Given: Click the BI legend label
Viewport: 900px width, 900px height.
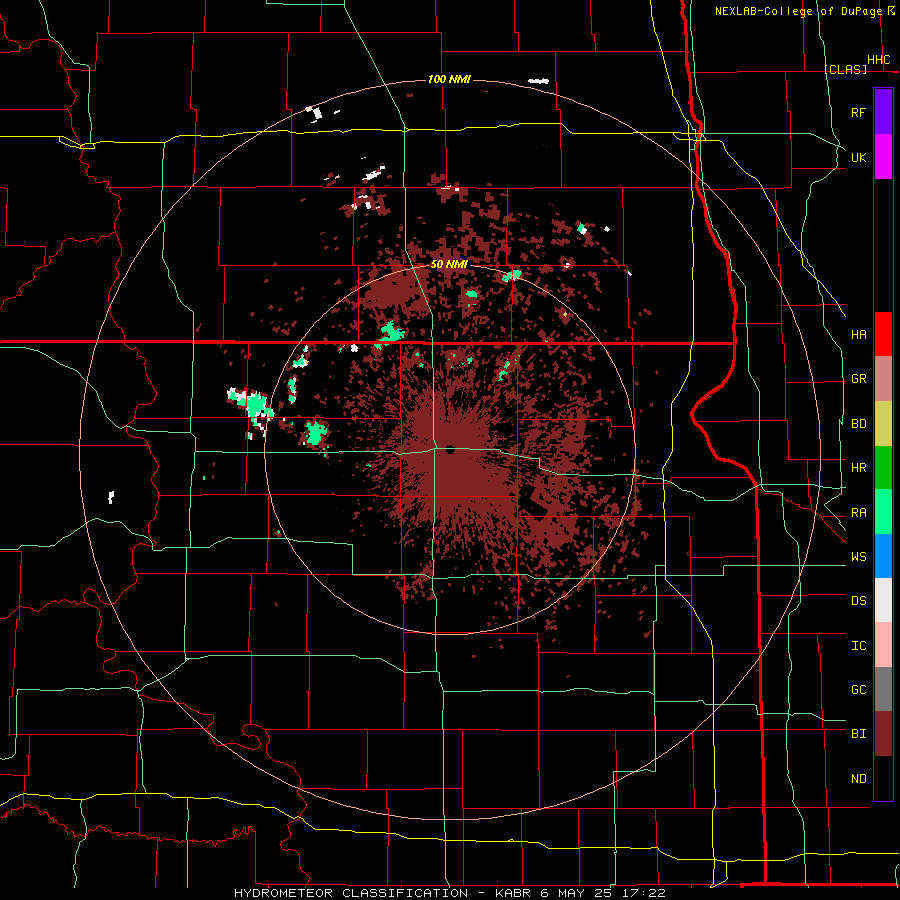Looking at the screenshot, I should point(858,734).
